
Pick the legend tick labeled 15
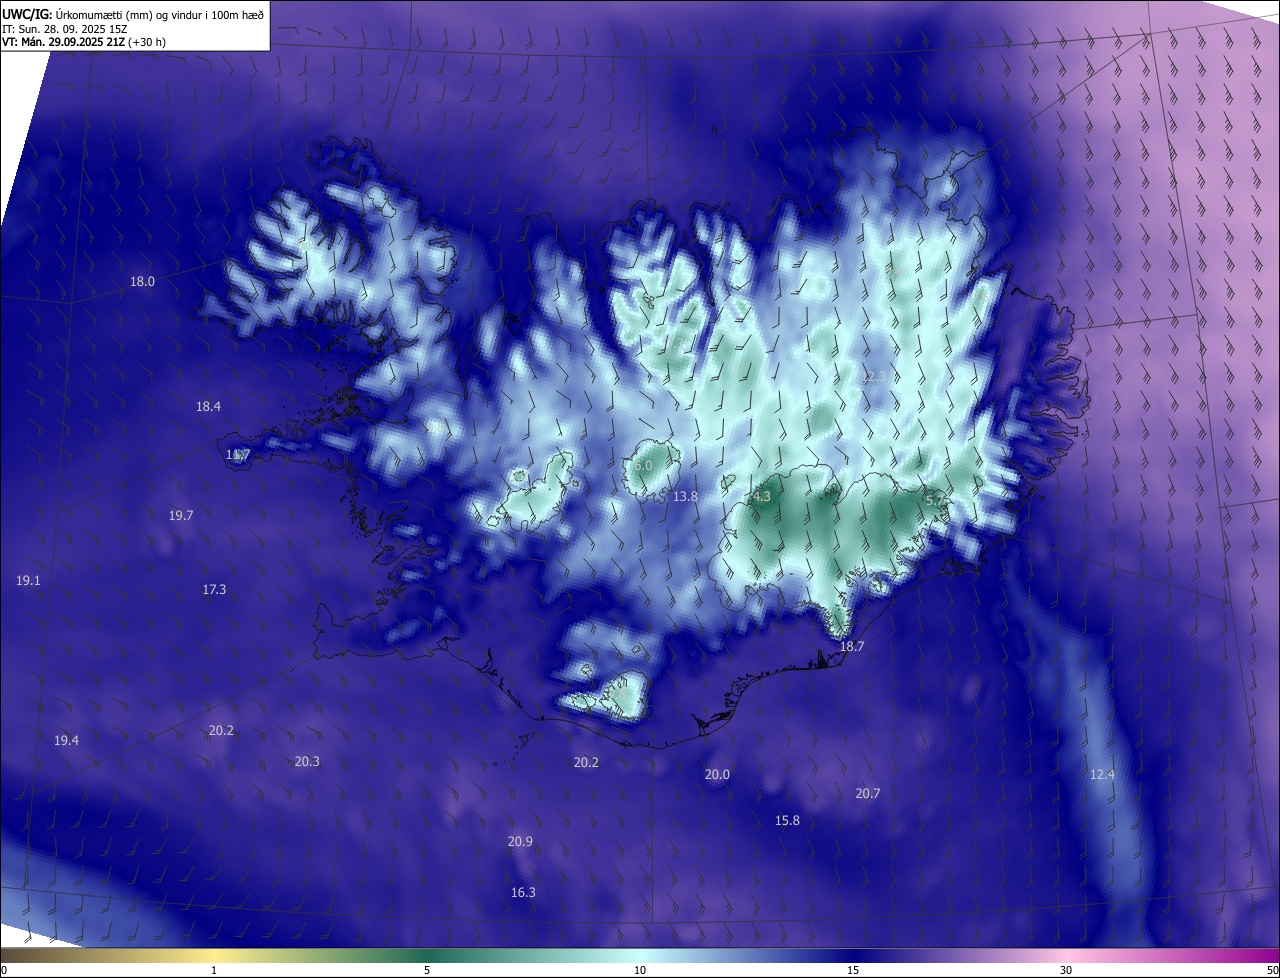pos(853,970)
